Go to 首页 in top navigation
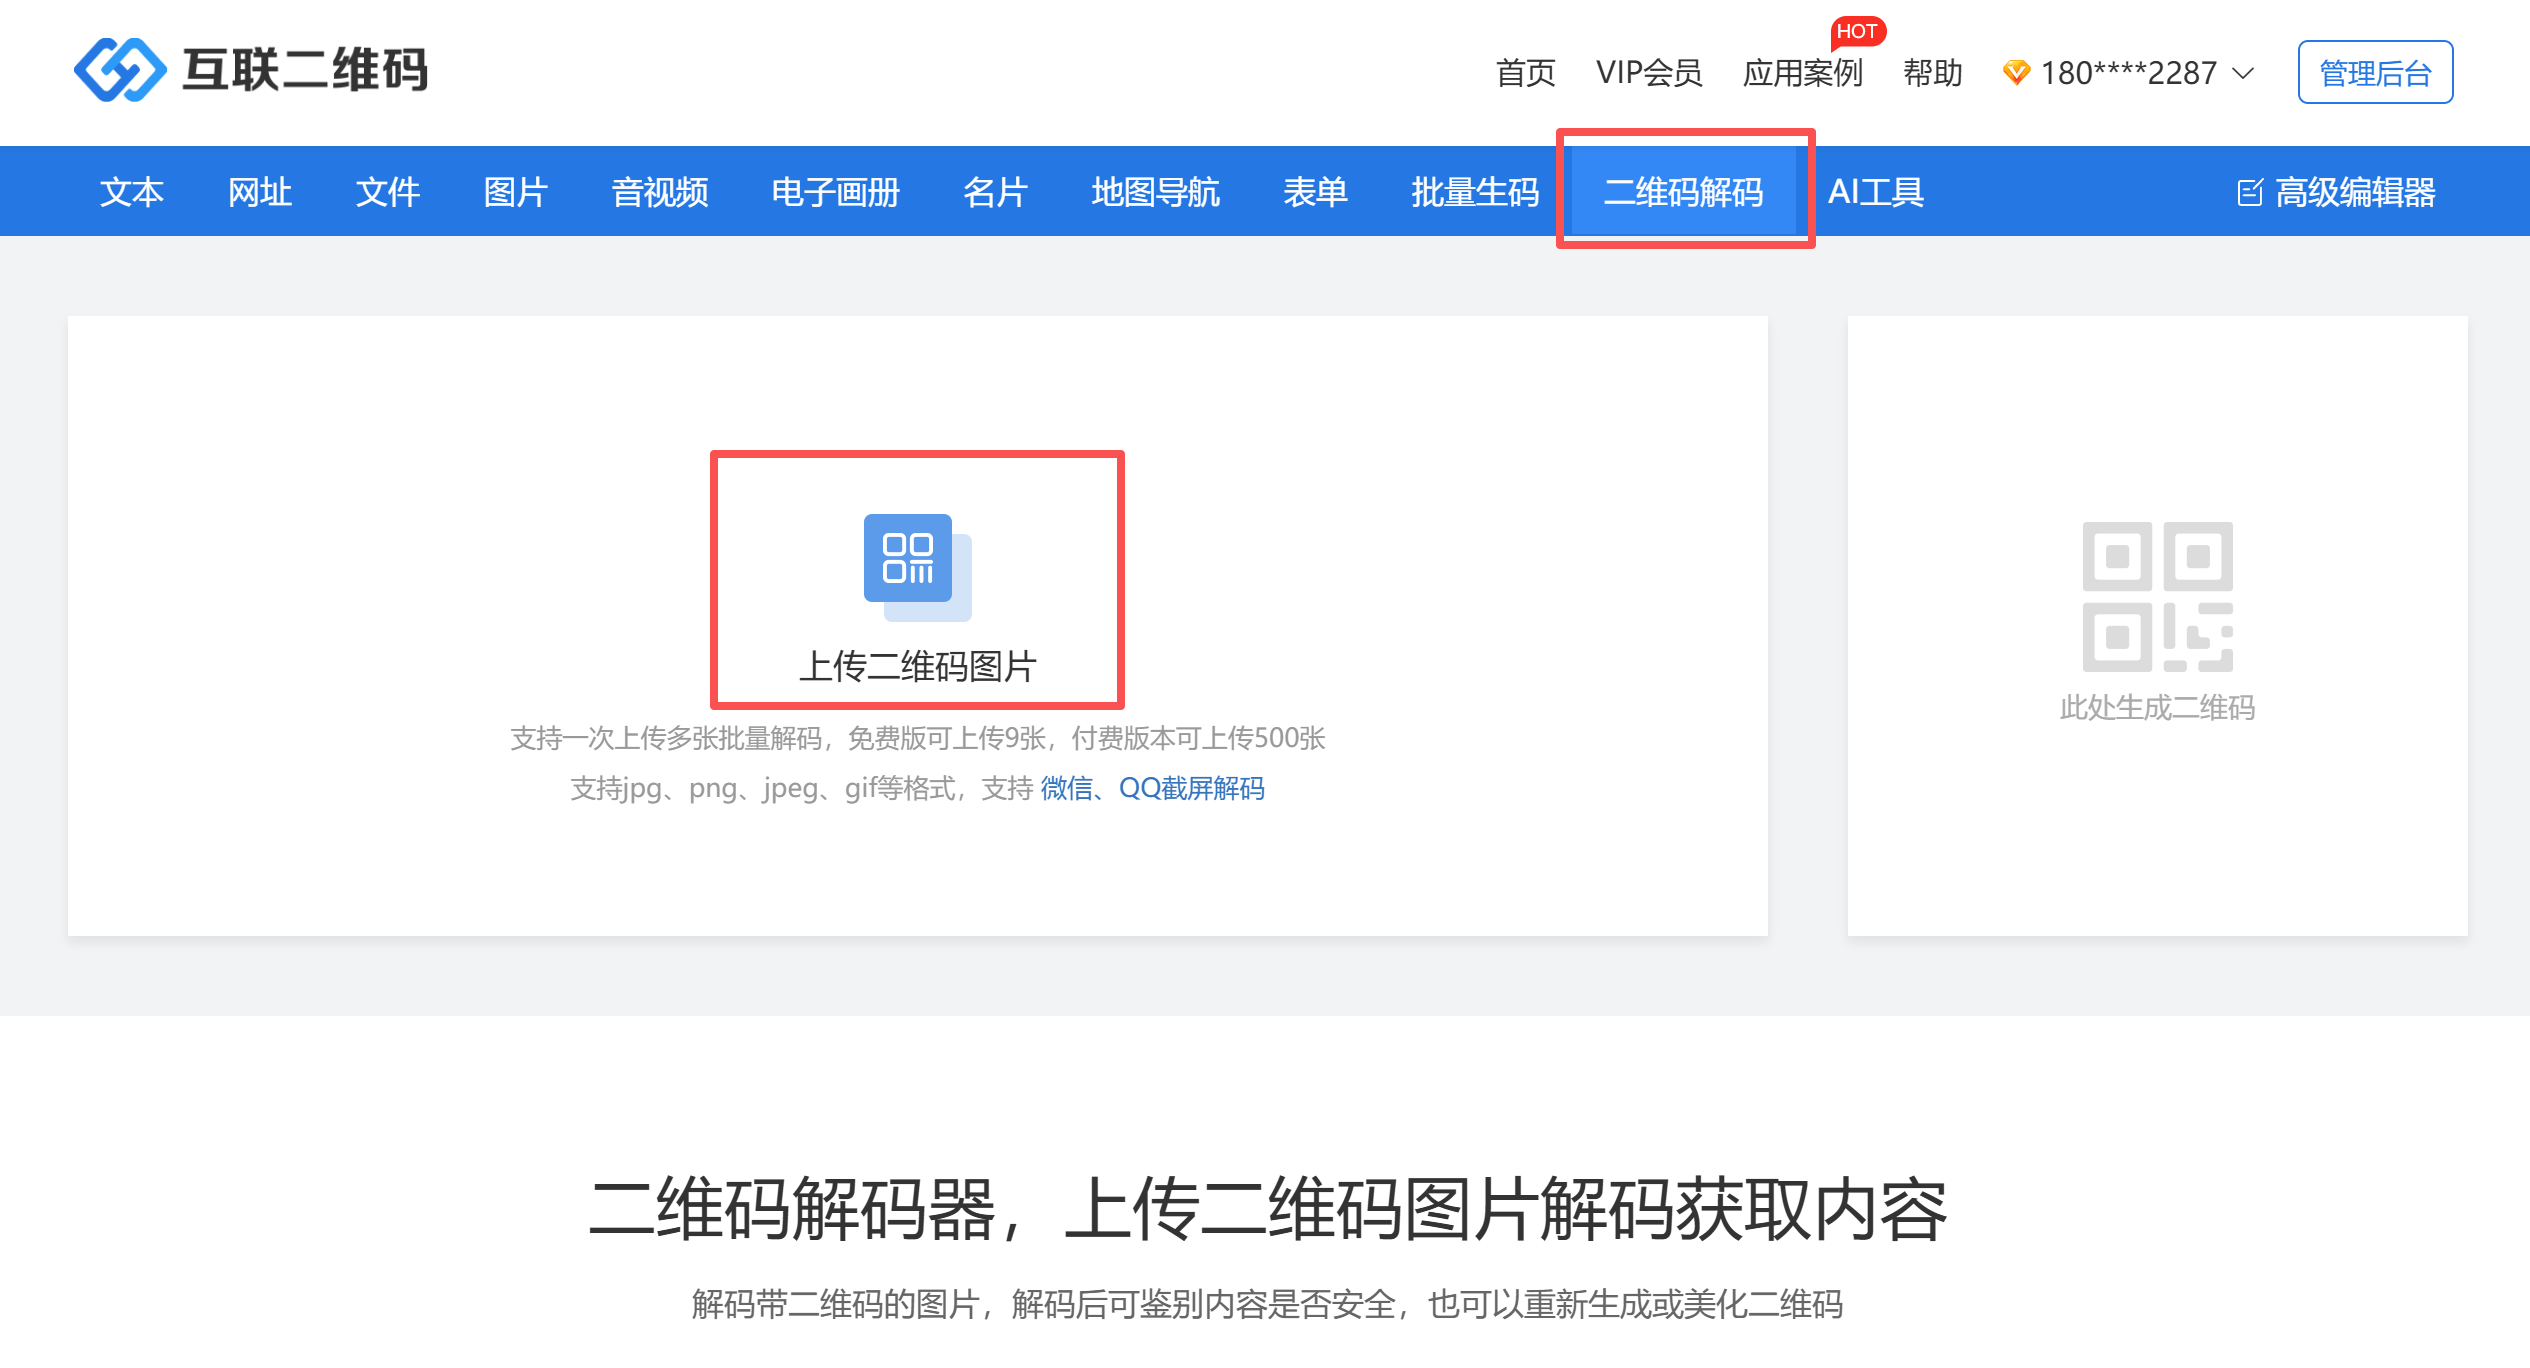This screenshot has height=1368, width=2530. (x=1525, y=73)
